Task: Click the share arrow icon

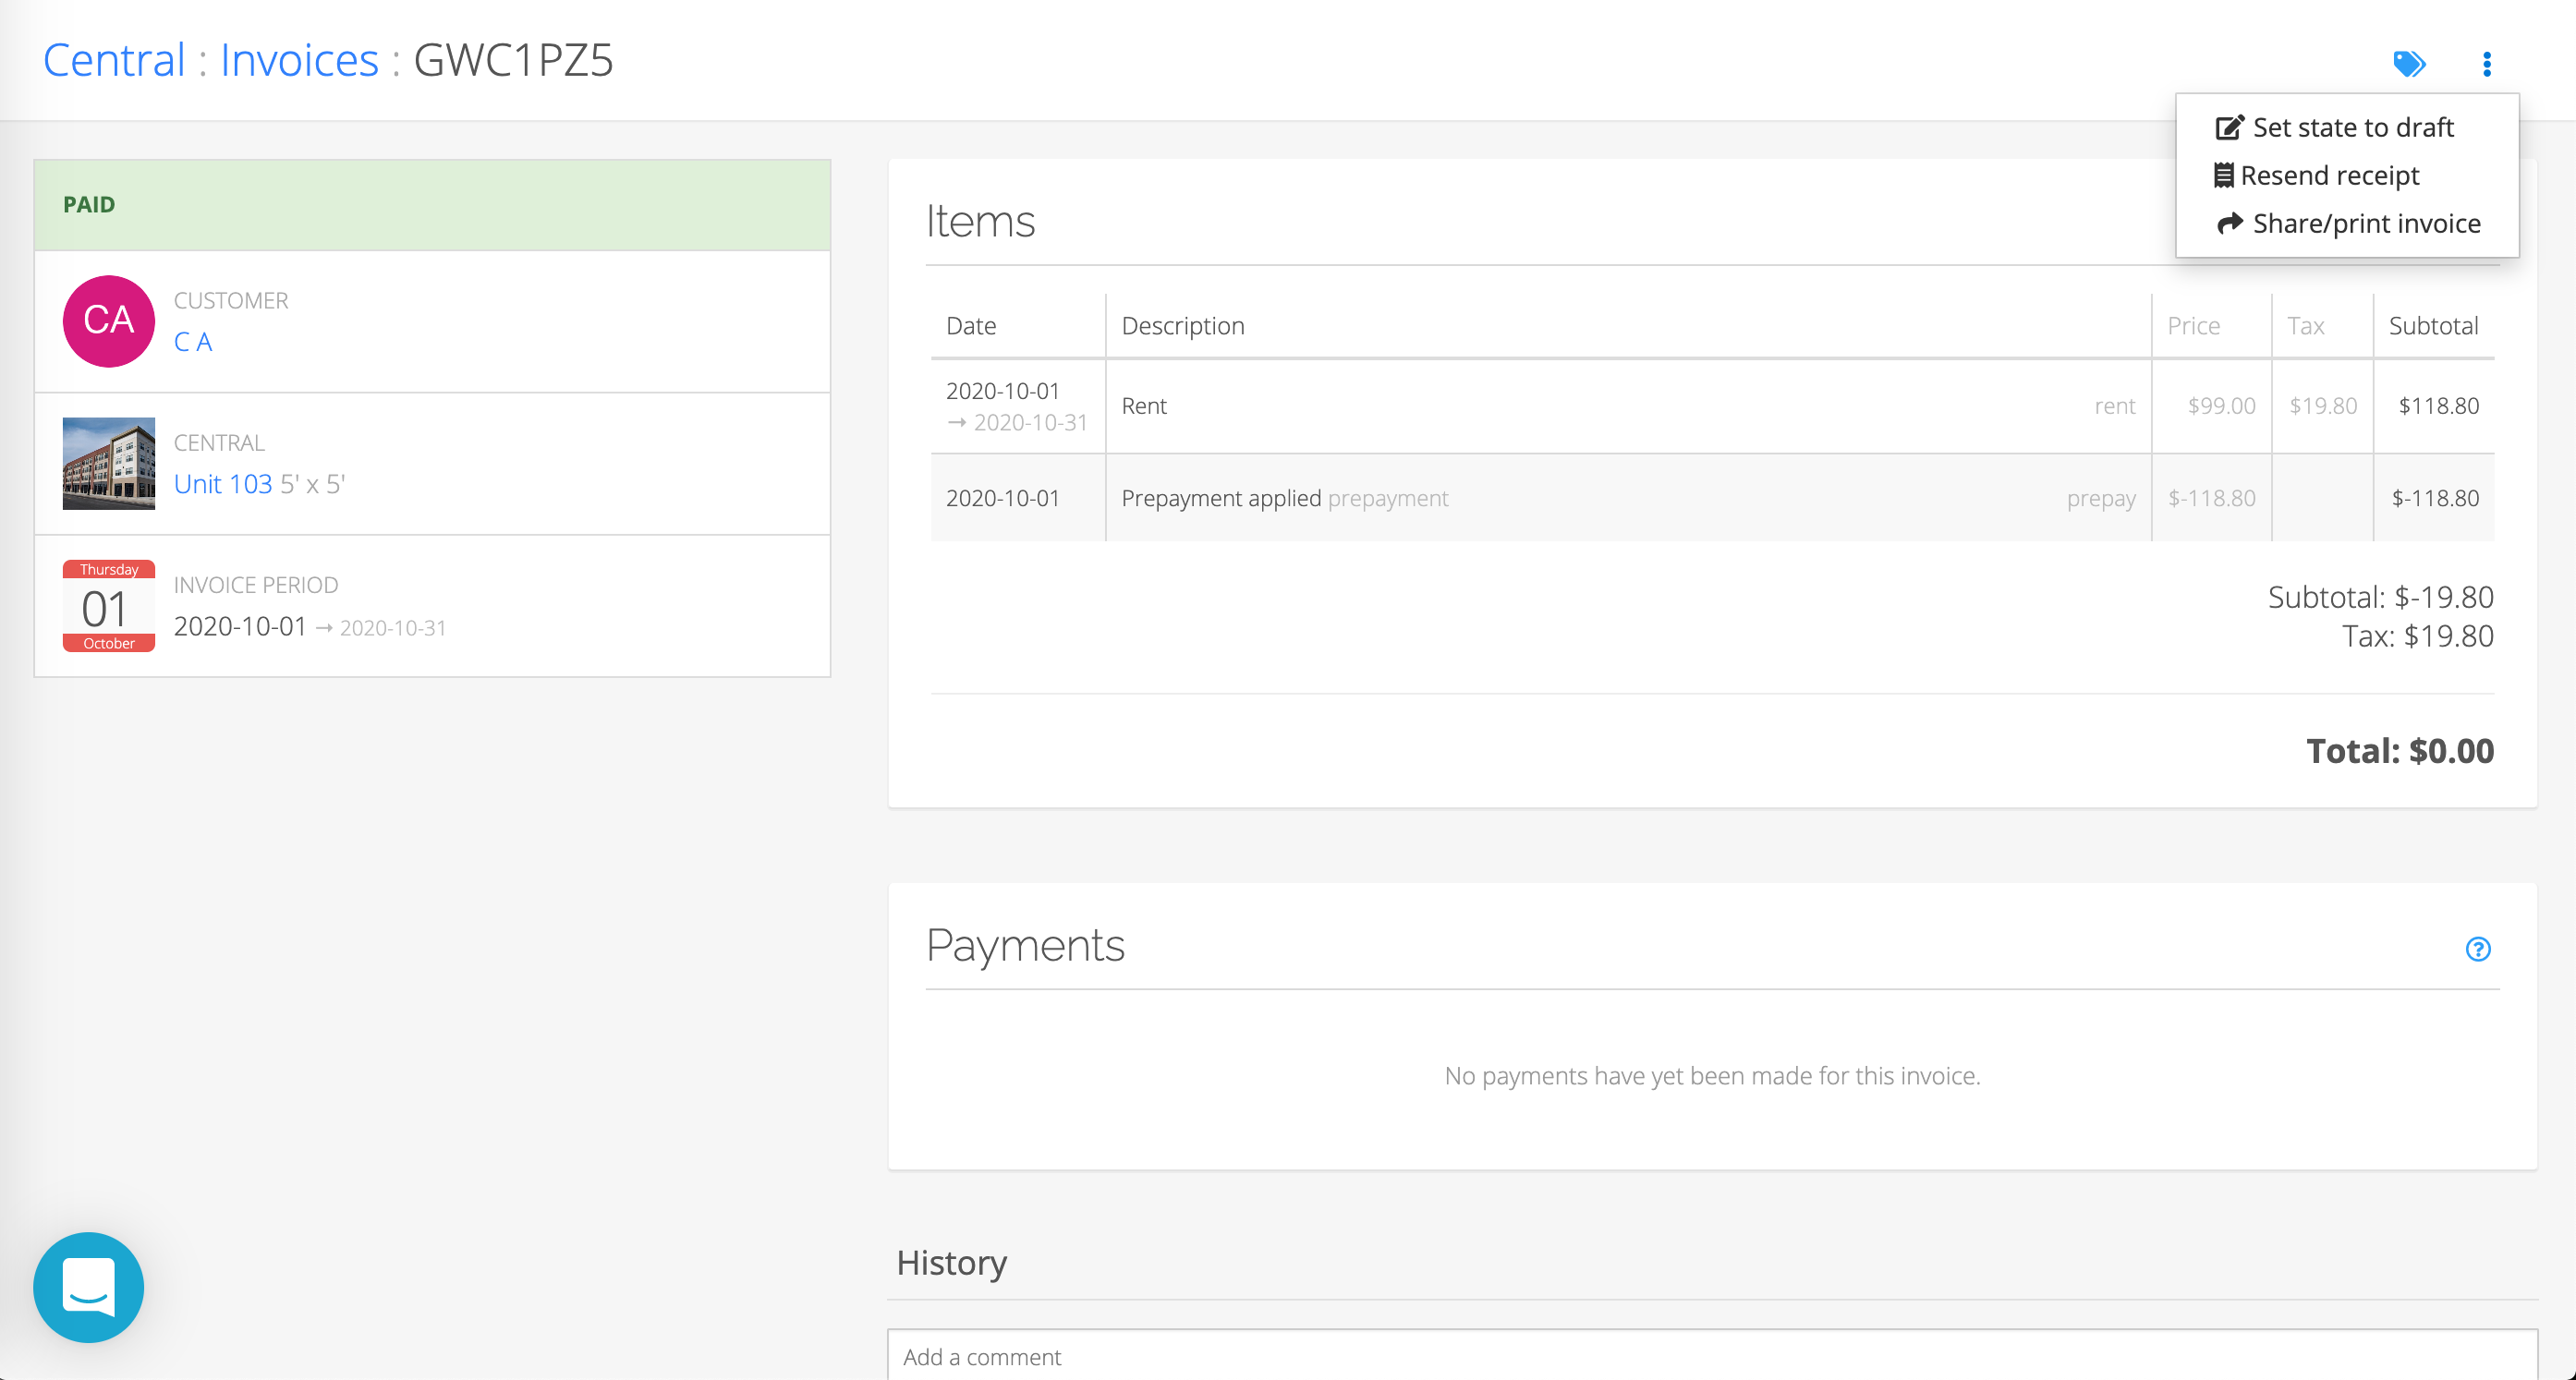Action: [2229, 223]
